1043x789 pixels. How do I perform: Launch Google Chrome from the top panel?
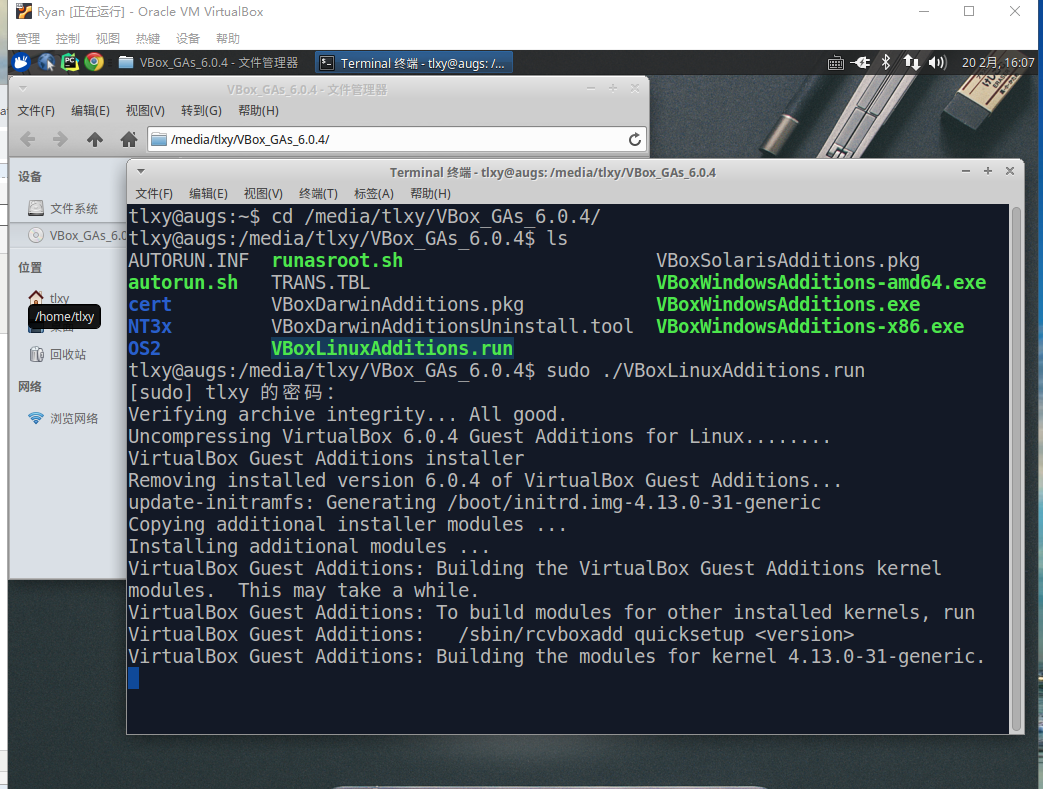pyautogui.click(x=94, y=63)
